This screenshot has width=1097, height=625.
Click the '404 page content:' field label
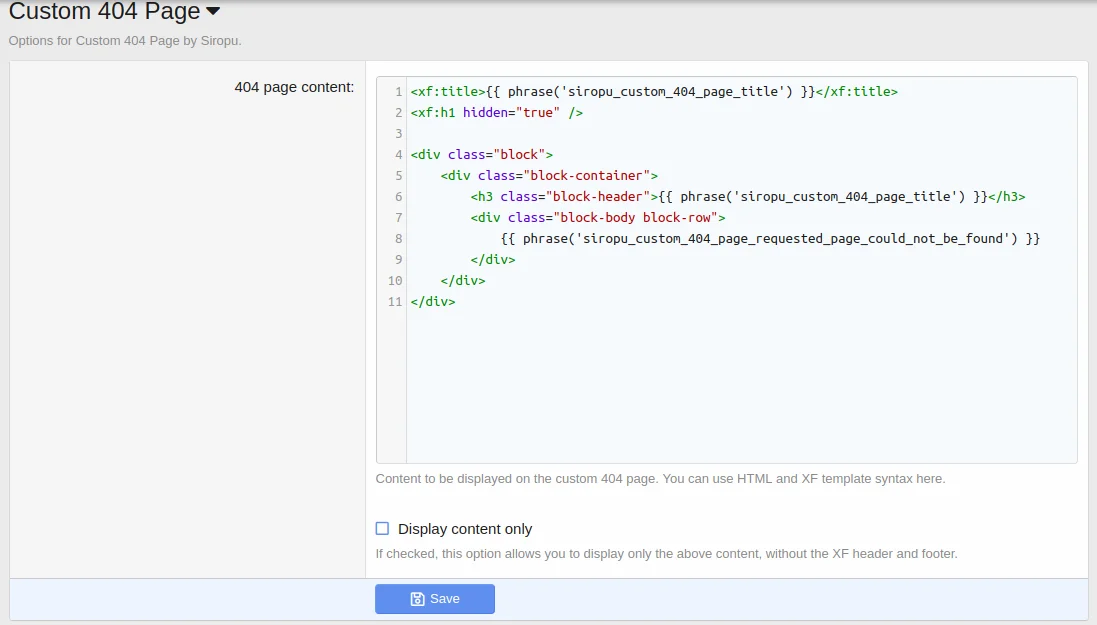click(294, 87)
